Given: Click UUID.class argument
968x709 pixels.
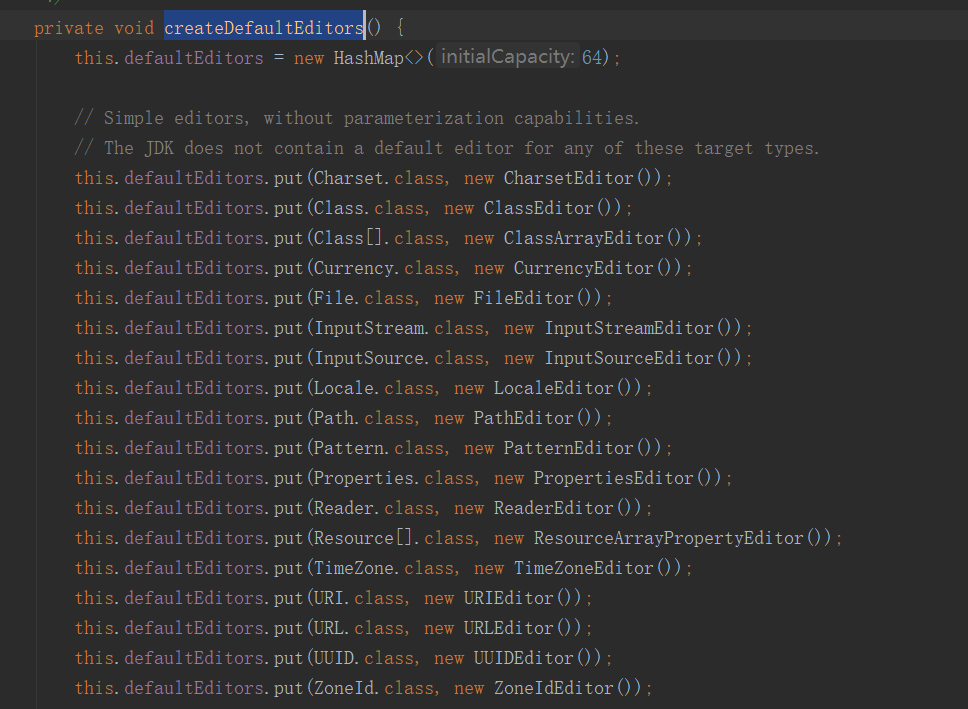Looking at the screenshot, I should click(364, 657).
